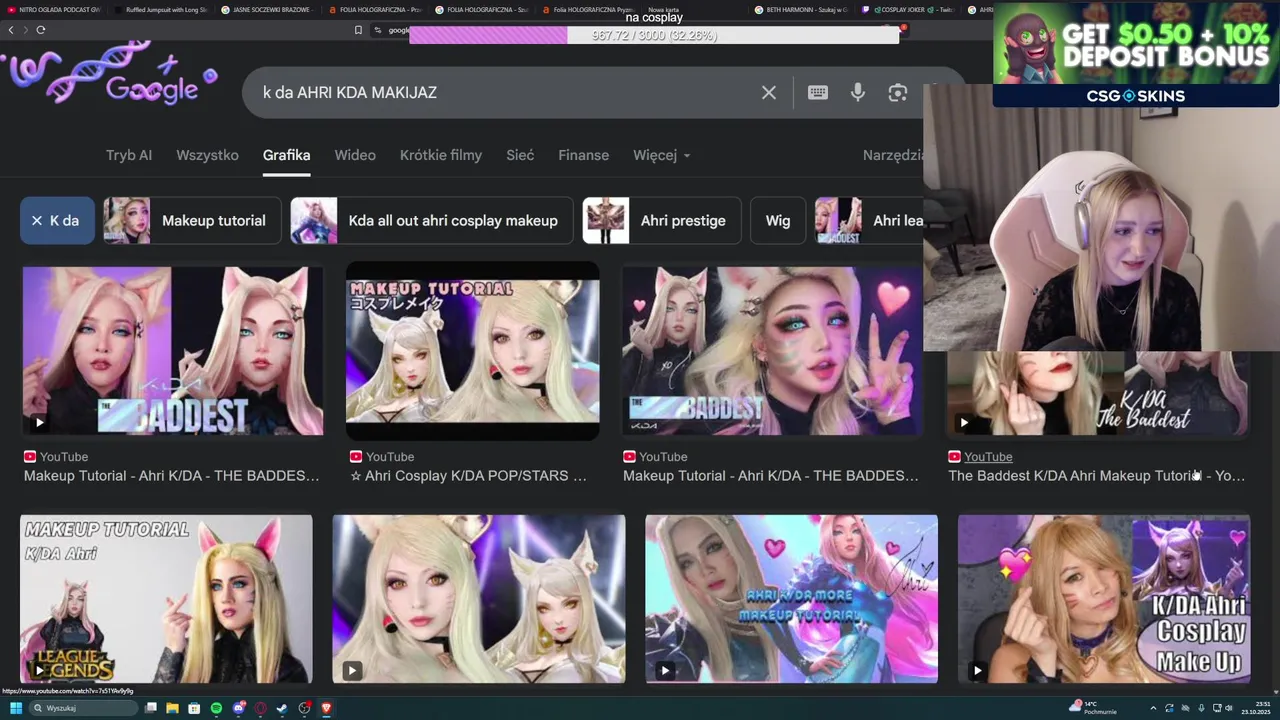Remove the 'K da' filter chip
This screenshot has height=720, width=1280.
37,220
